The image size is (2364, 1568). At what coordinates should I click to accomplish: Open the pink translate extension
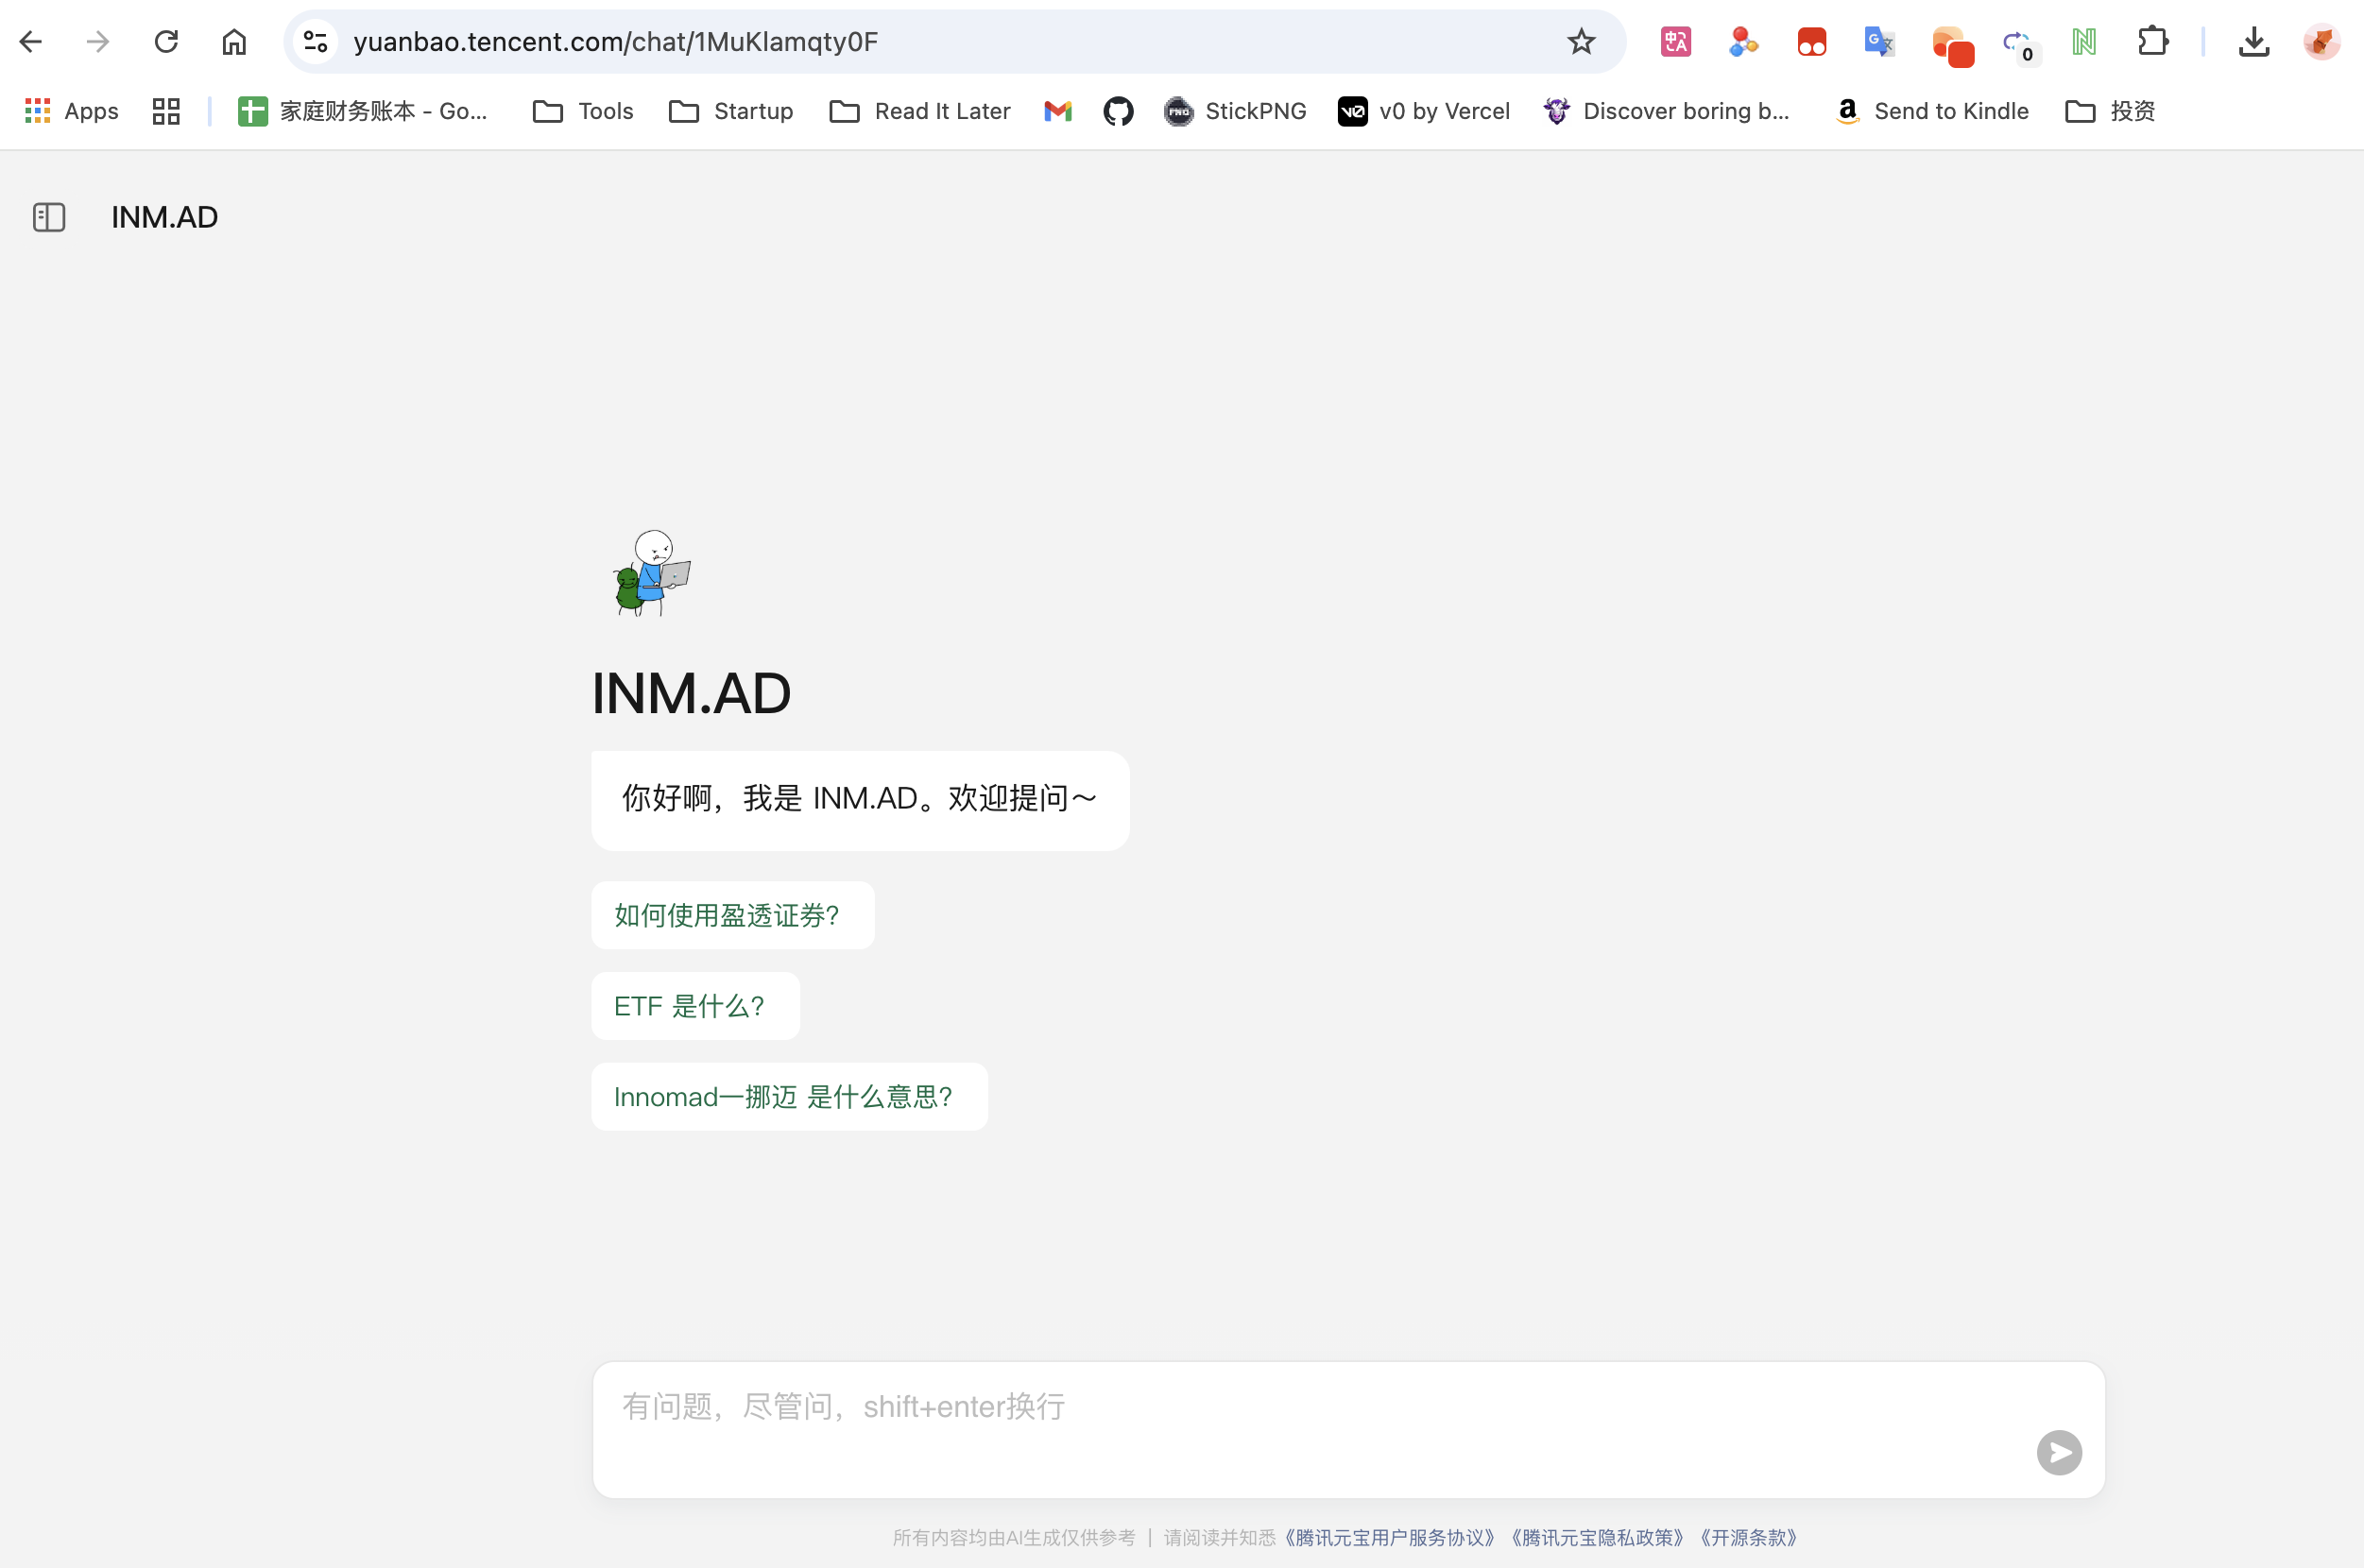coord(1676,42)
